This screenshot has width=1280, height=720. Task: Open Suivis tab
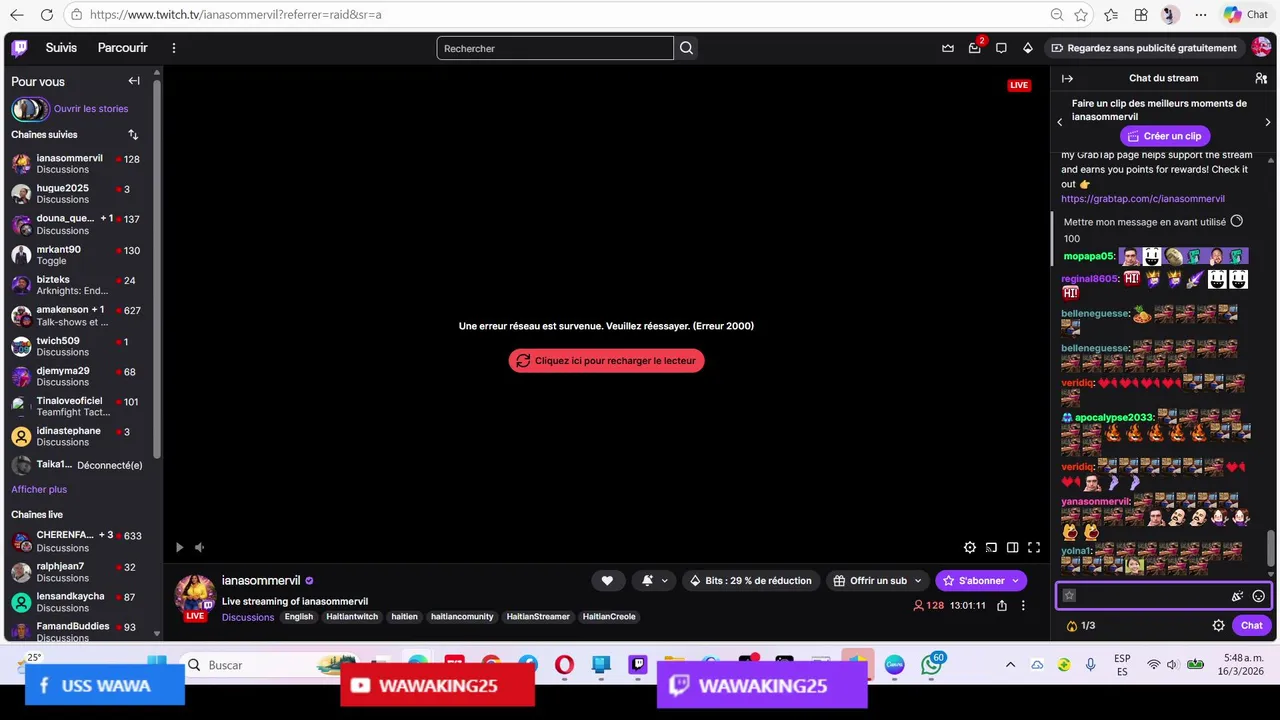[x=61, y=48]
